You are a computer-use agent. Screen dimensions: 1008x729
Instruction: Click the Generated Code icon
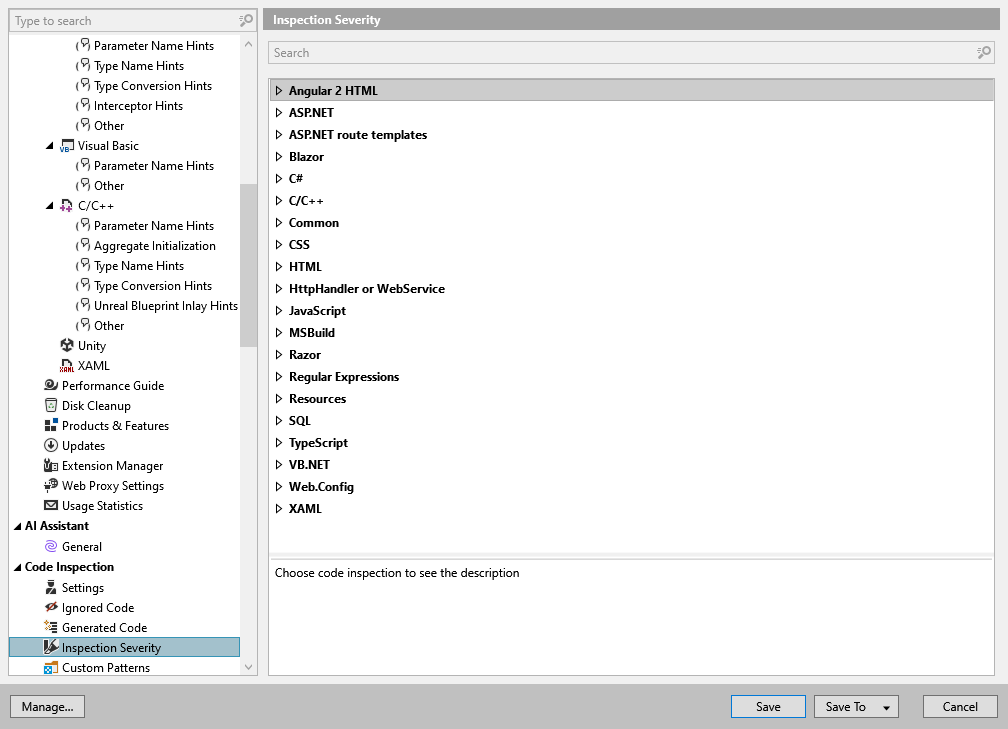click(x=51, y=627)
